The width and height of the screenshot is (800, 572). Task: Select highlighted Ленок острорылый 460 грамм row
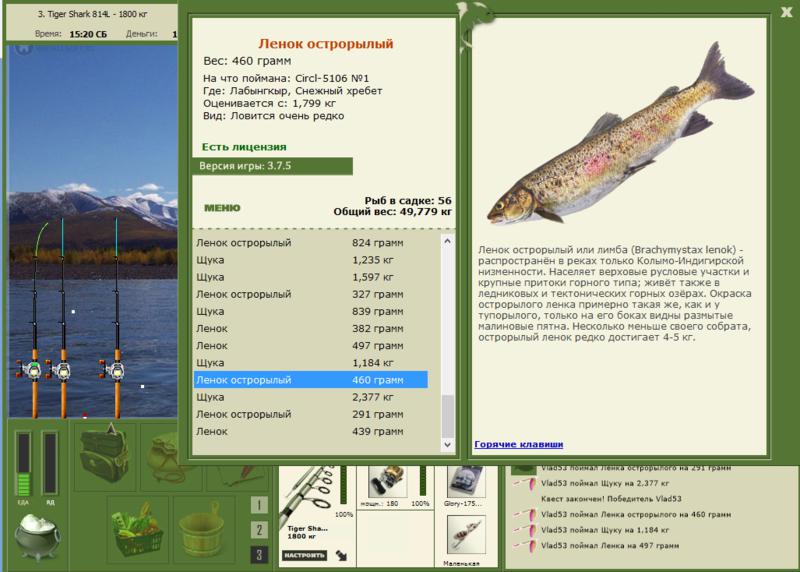click(310, 380)
